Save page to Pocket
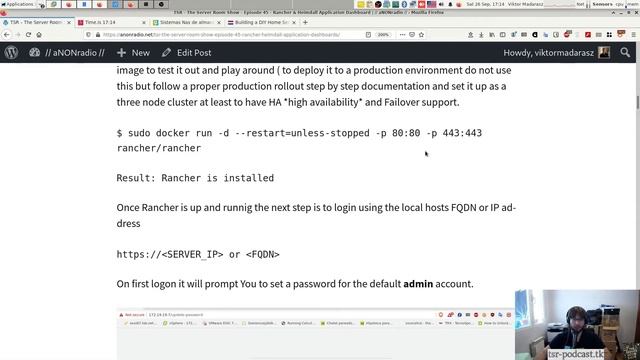This screenshot has width=640, height=360. tap(412, 35)
